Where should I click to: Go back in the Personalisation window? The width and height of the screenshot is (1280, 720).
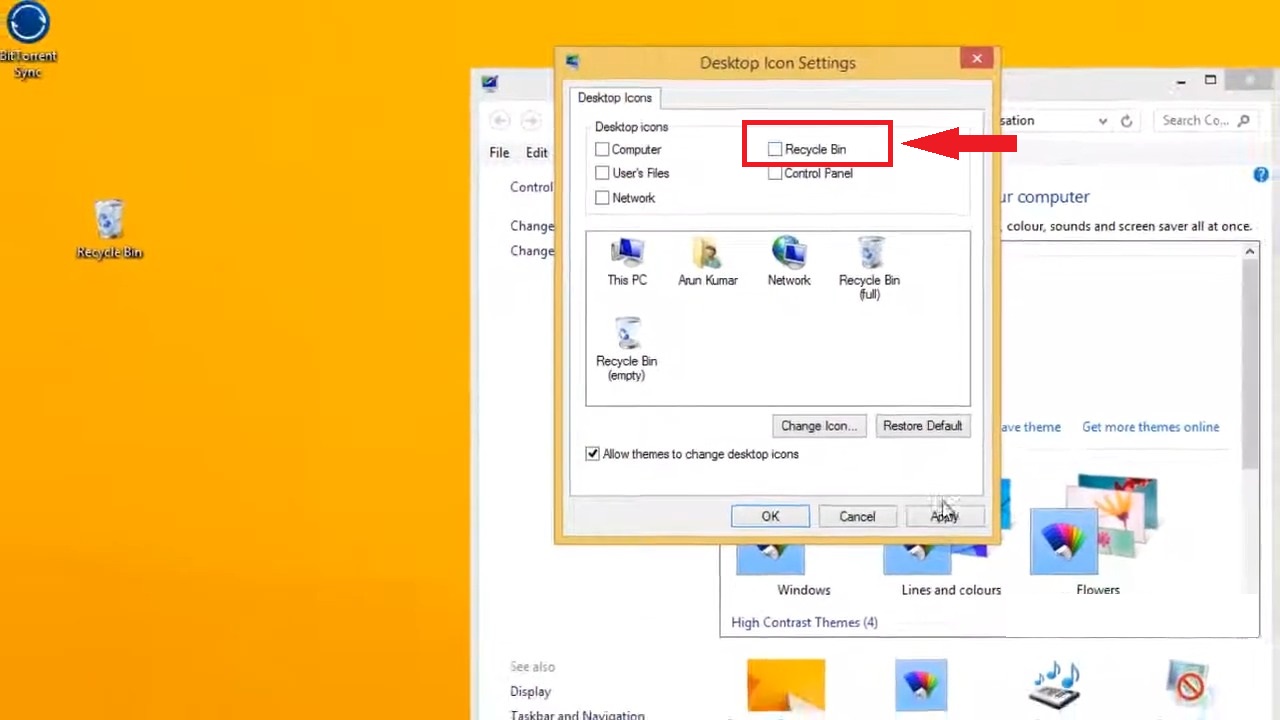point(500,121)
